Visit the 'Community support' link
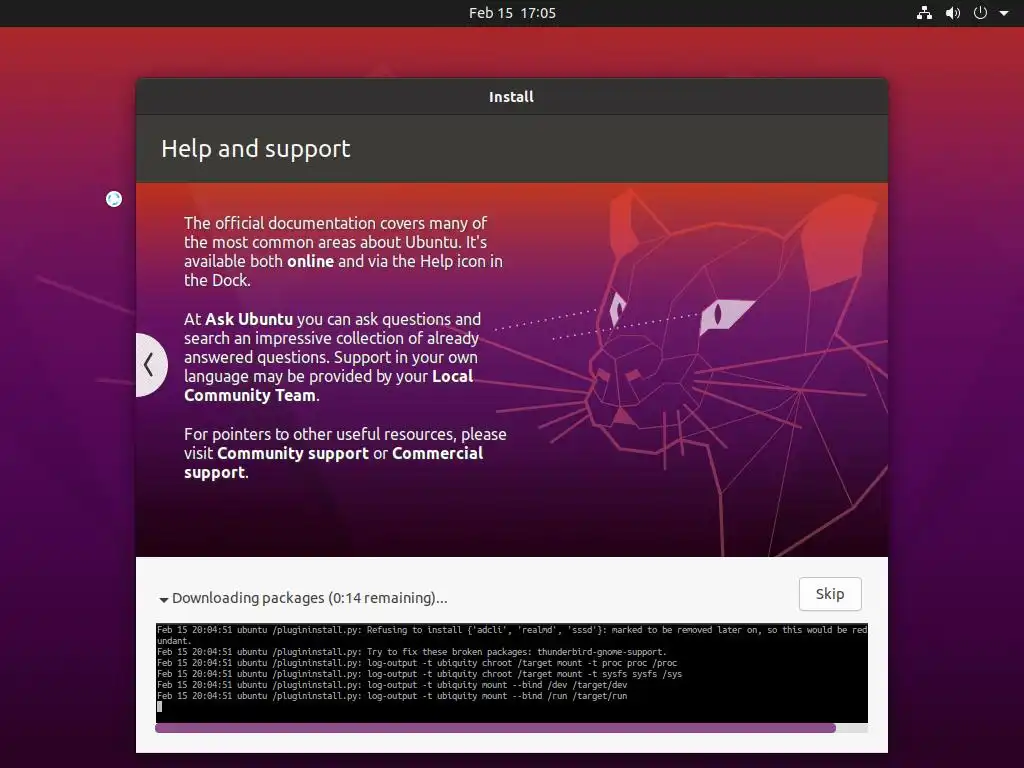Image resolution: width=1024 pixels, height=768 pixels. coord(293,453)
